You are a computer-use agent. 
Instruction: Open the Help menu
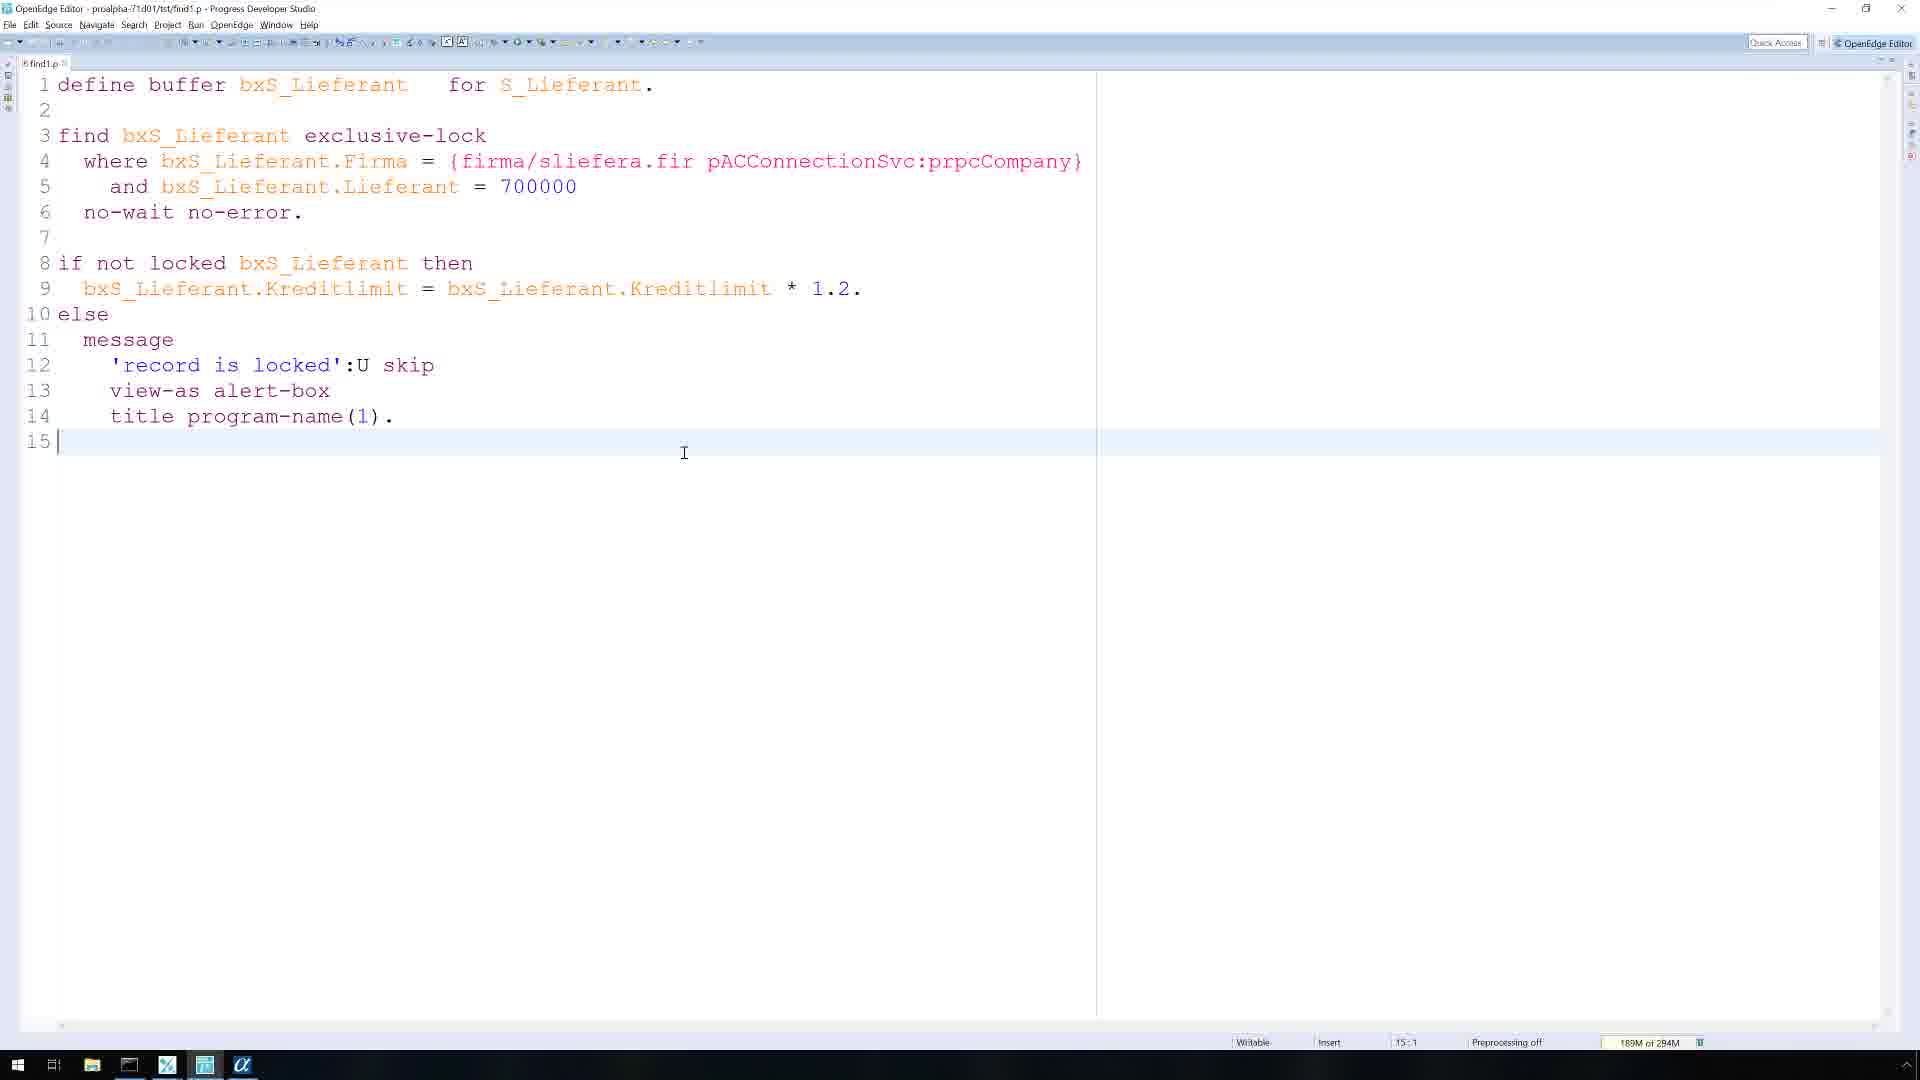click(x=309, y=25)
